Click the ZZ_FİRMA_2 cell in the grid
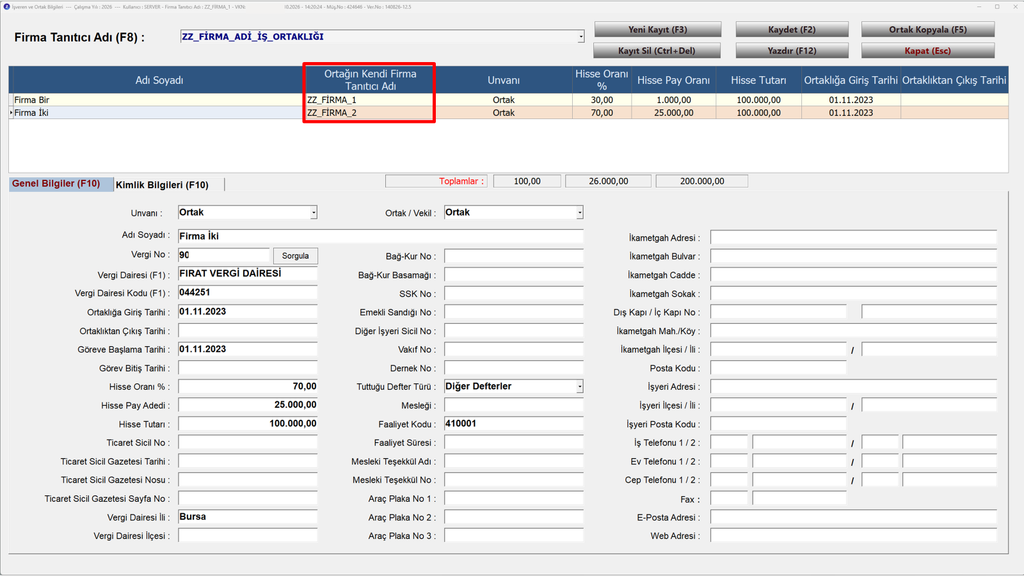 coord(368,113)
